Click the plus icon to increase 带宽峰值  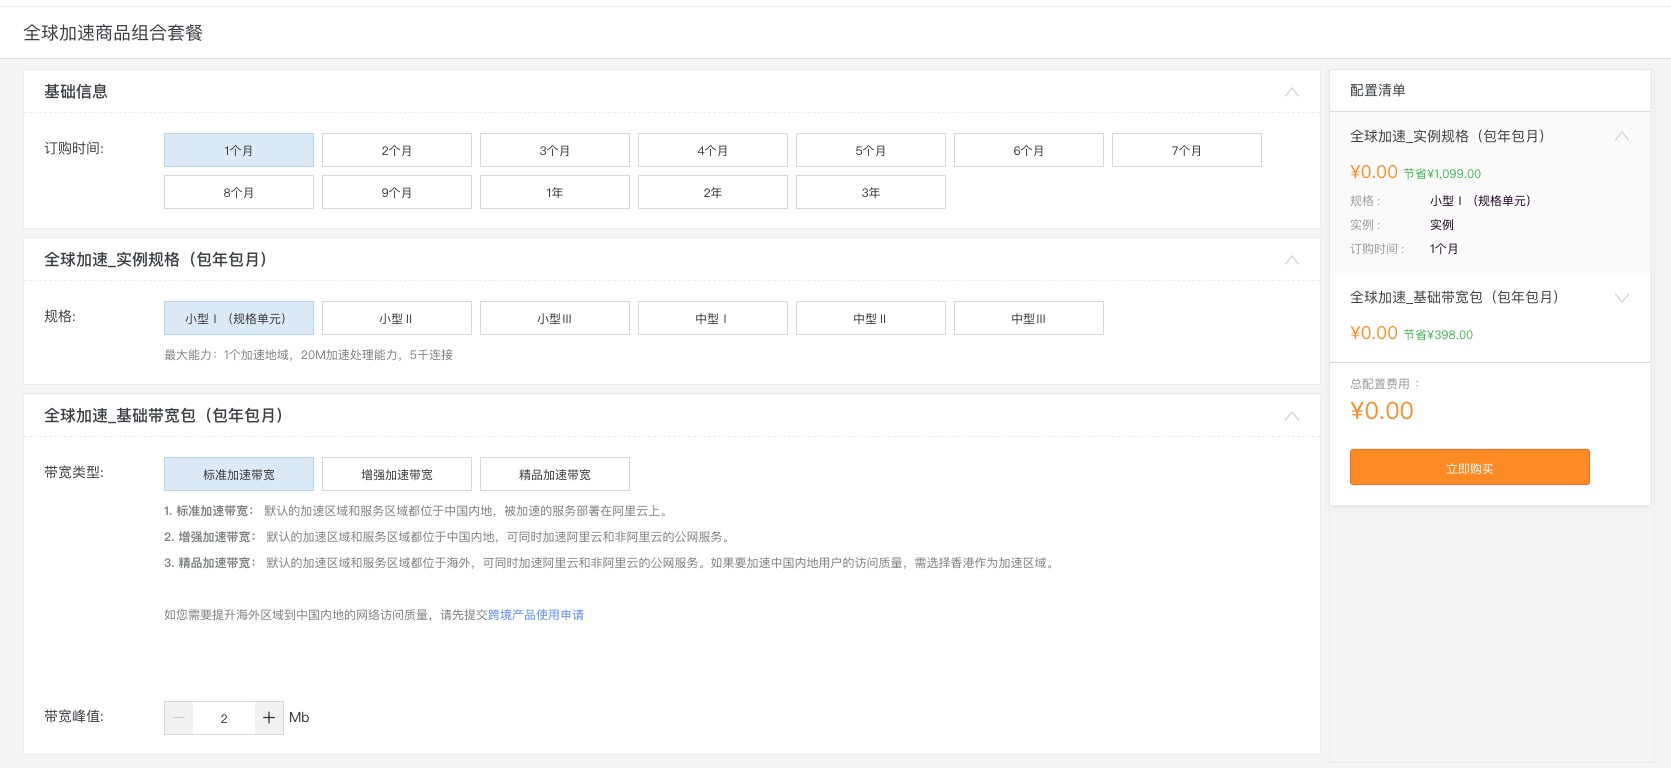[269, 718]
